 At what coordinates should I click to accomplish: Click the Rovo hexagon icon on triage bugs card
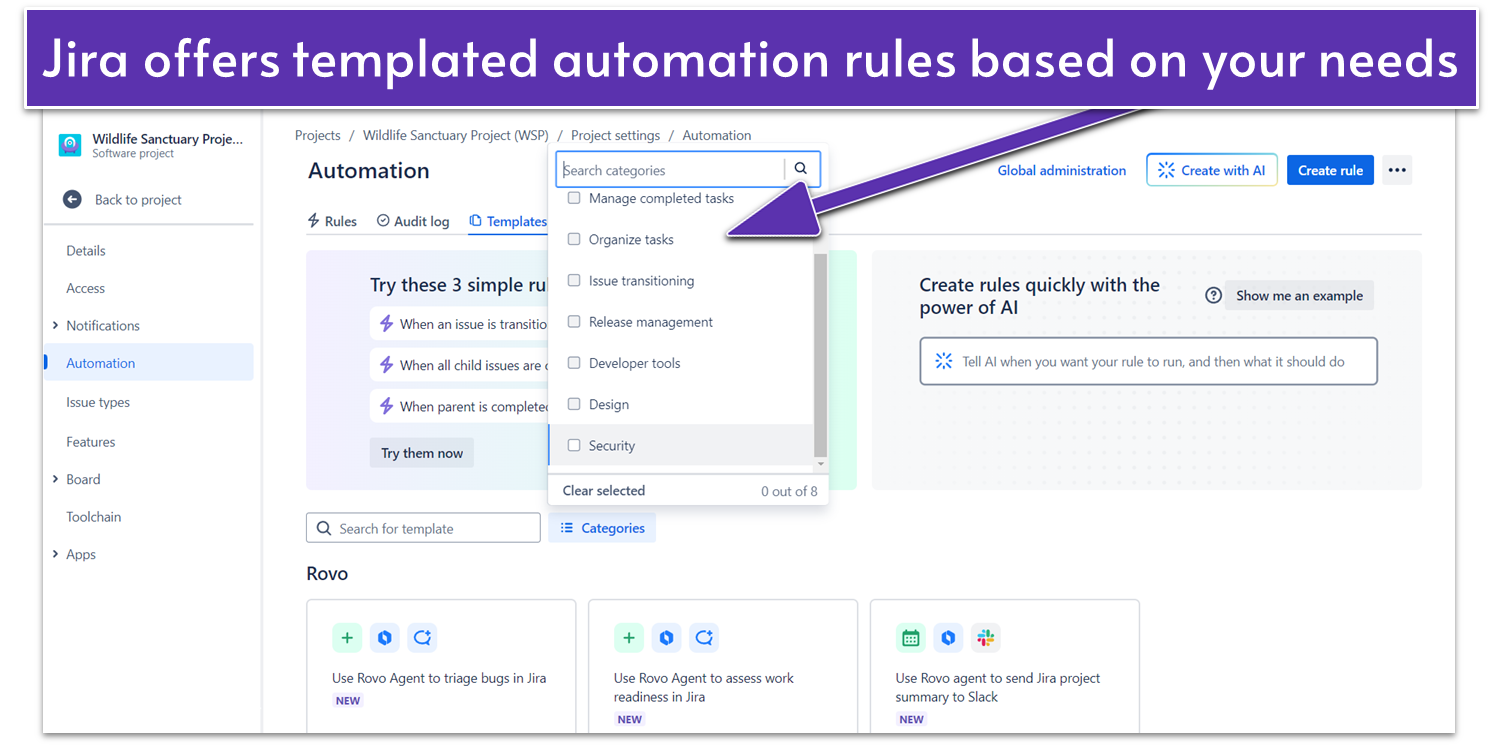(x=385, y=637)
